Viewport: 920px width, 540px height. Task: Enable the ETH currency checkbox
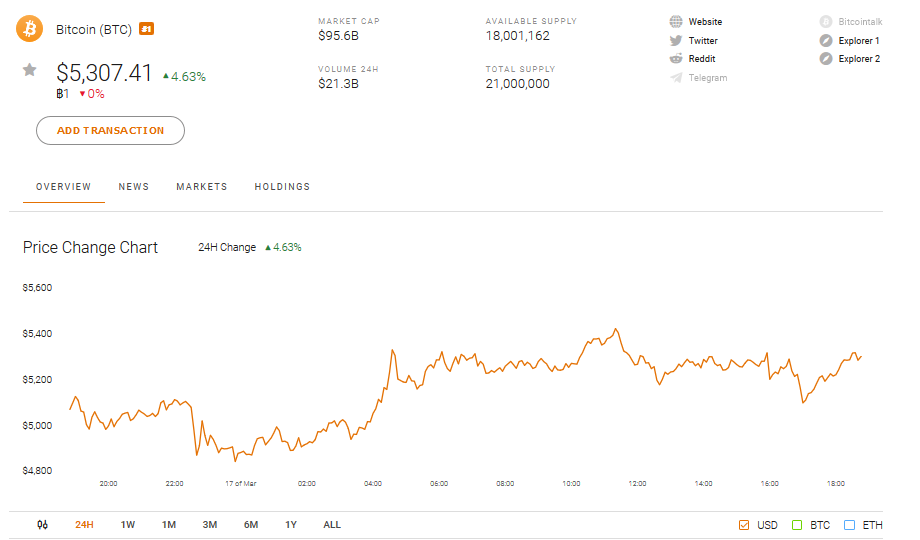(849, 525)
